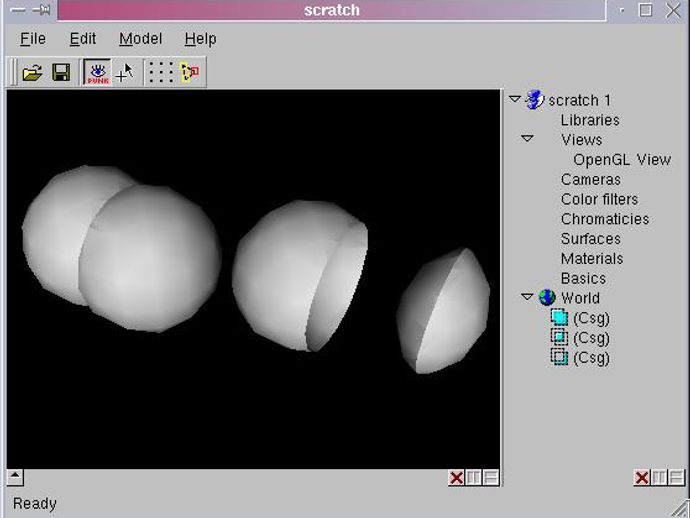Click the Ready status bar text
This screenshot has width=690, height=518.
click(35, 503)
